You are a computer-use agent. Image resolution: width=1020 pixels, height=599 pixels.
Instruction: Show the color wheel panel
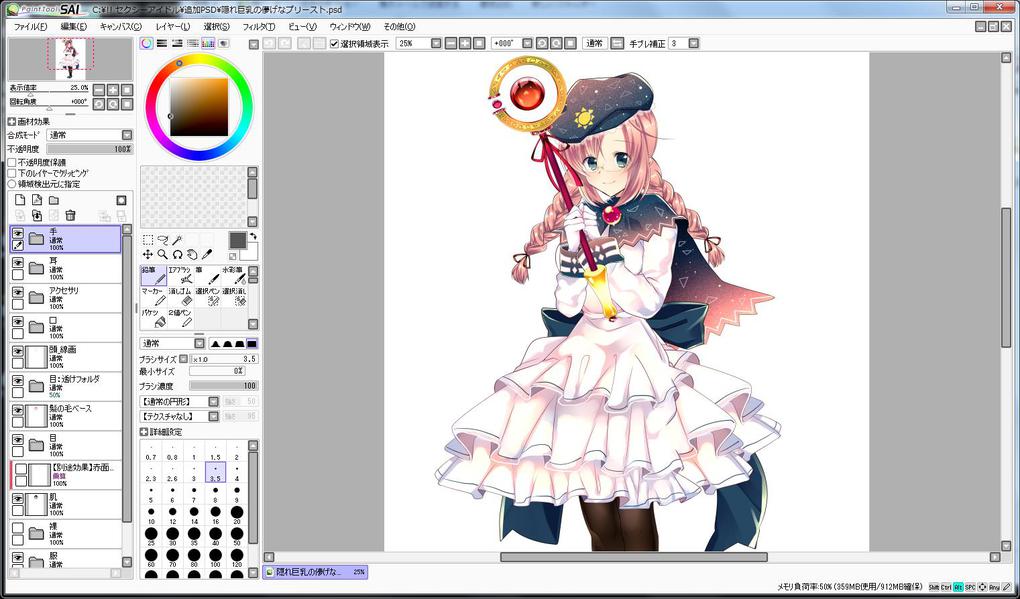[x=147, y=44]
